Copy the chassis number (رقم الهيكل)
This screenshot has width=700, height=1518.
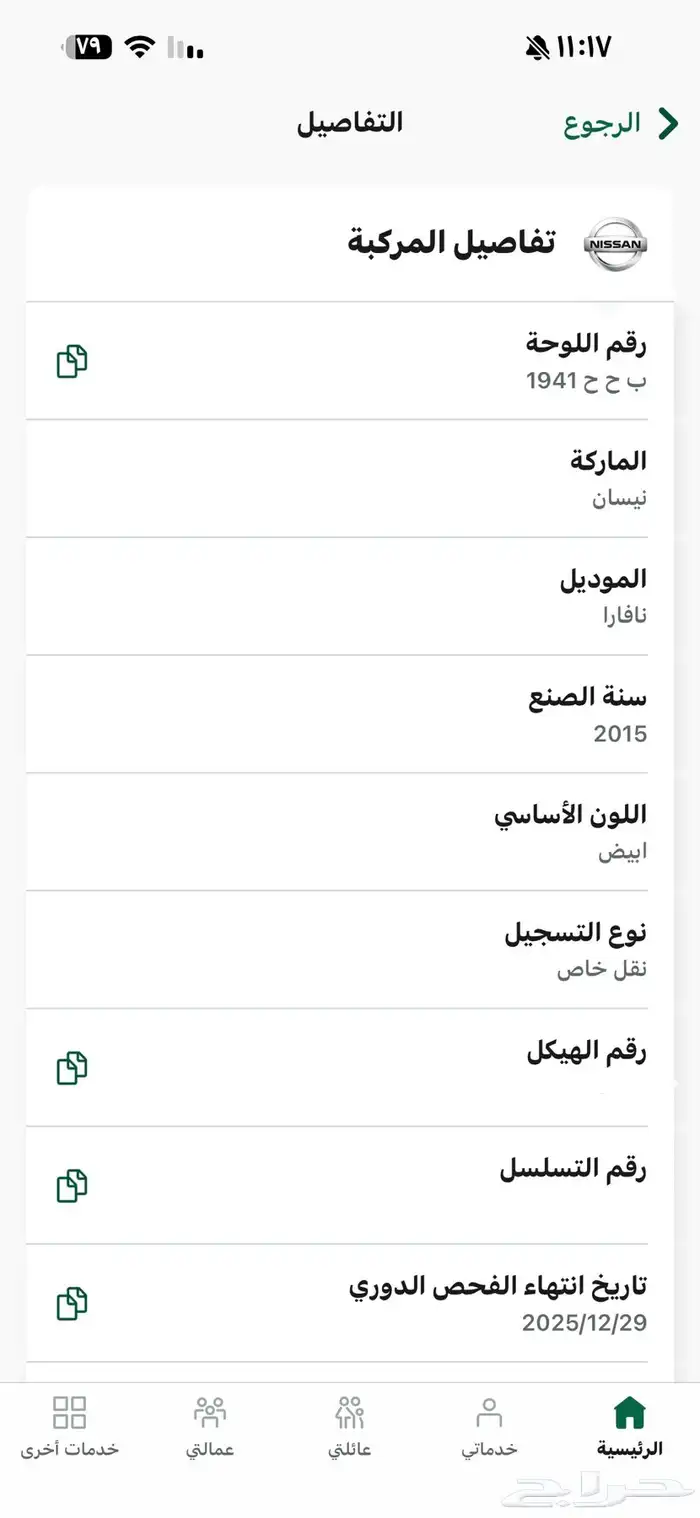pyautogui.click(x=72, y=1068)
